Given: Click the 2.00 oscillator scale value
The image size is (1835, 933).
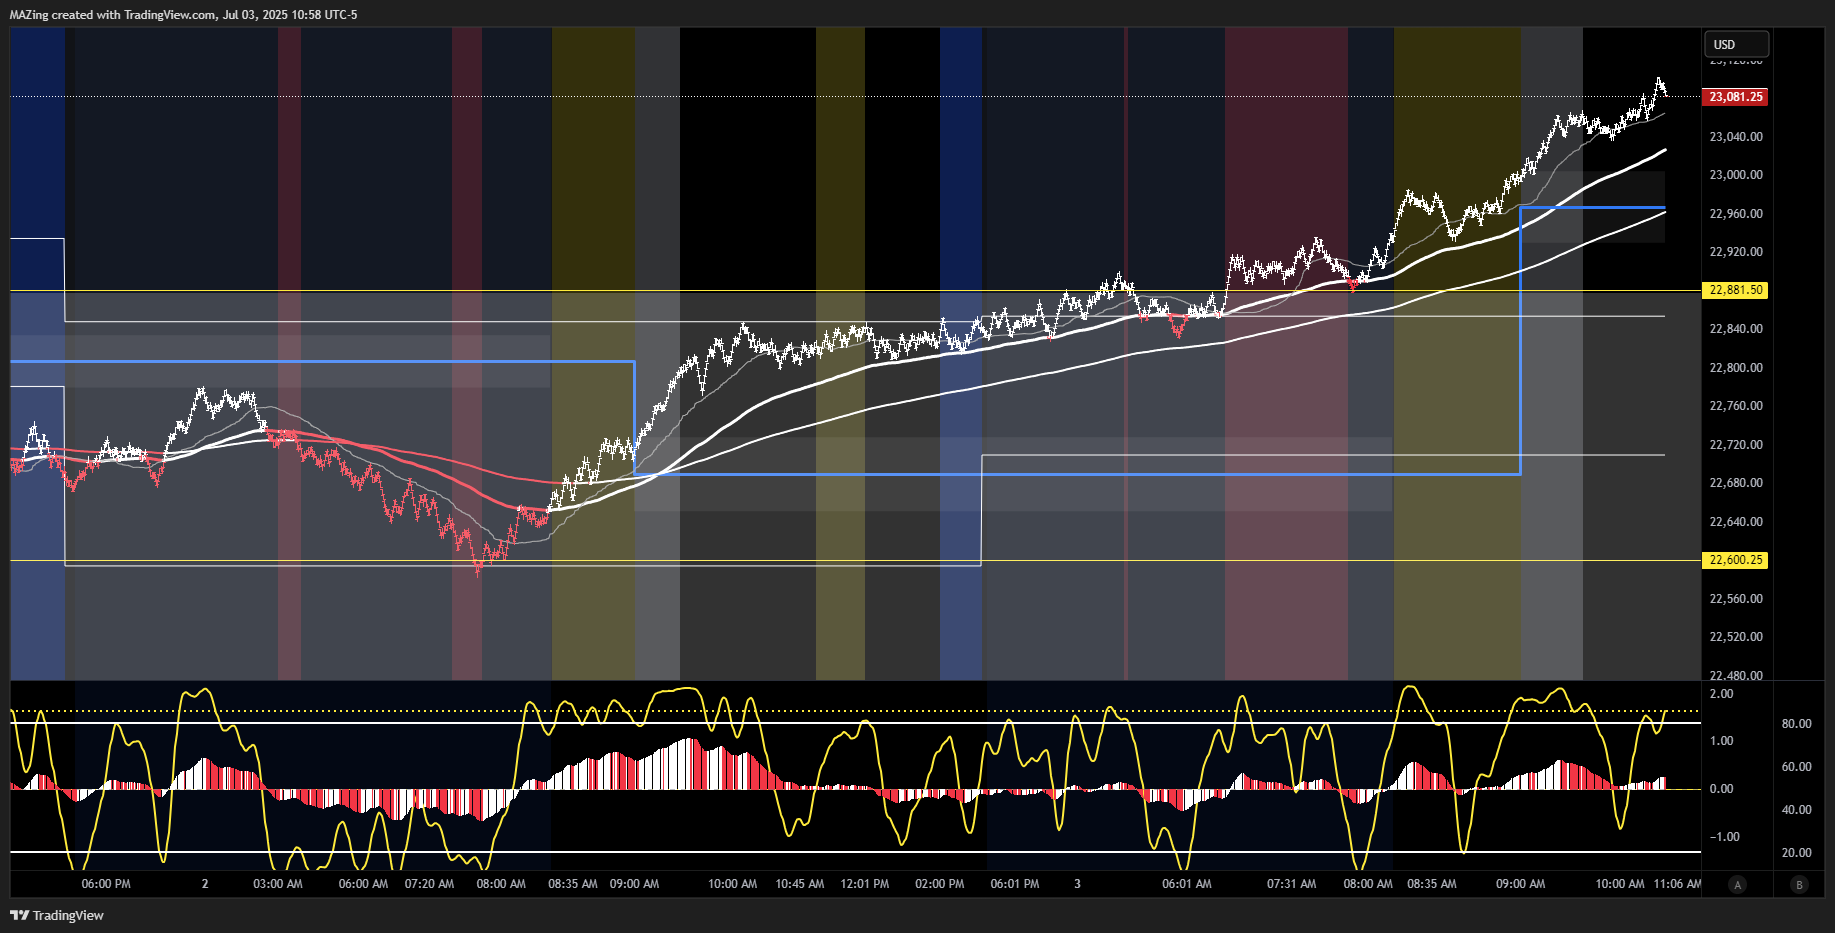Looking at the screenshot, I should [x=1722, y=694].
